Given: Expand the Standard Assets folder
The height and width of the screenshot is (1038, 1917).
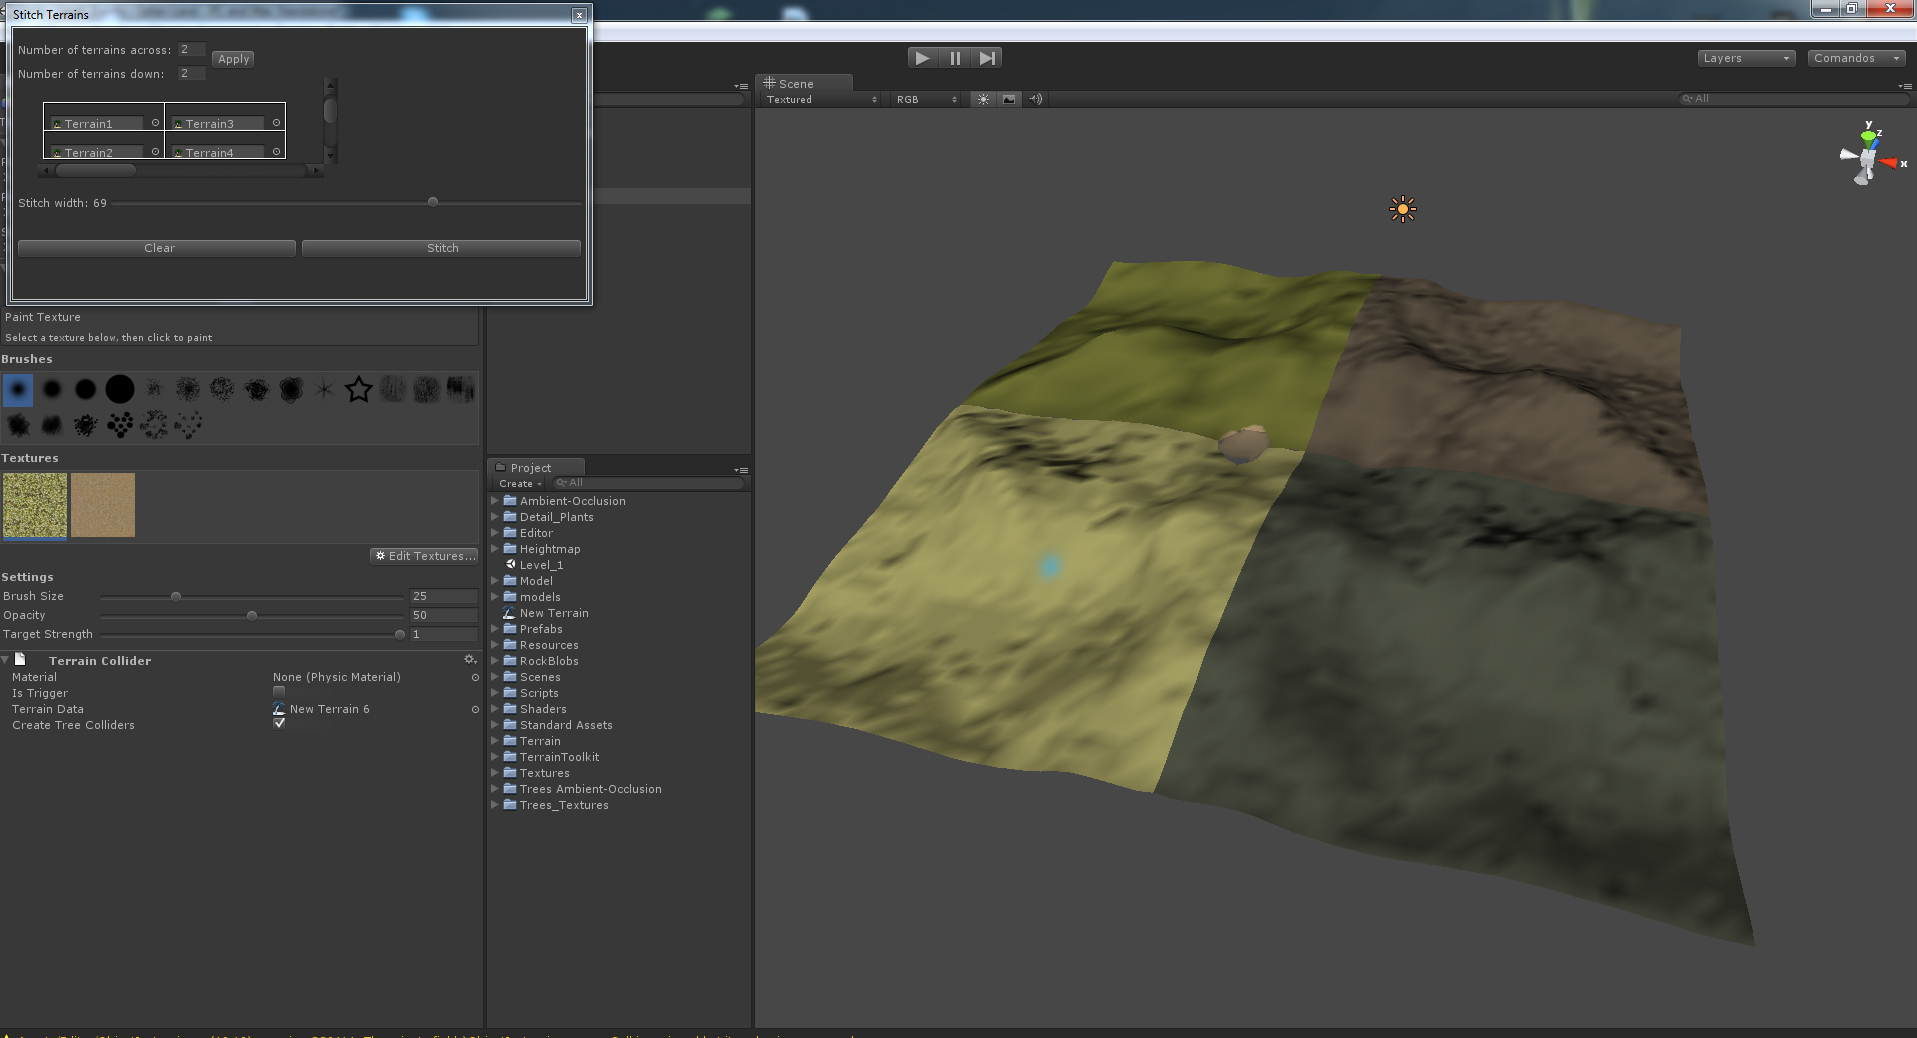Looking at the screenshot, I should pyautogui.click(x=495, y=725).
